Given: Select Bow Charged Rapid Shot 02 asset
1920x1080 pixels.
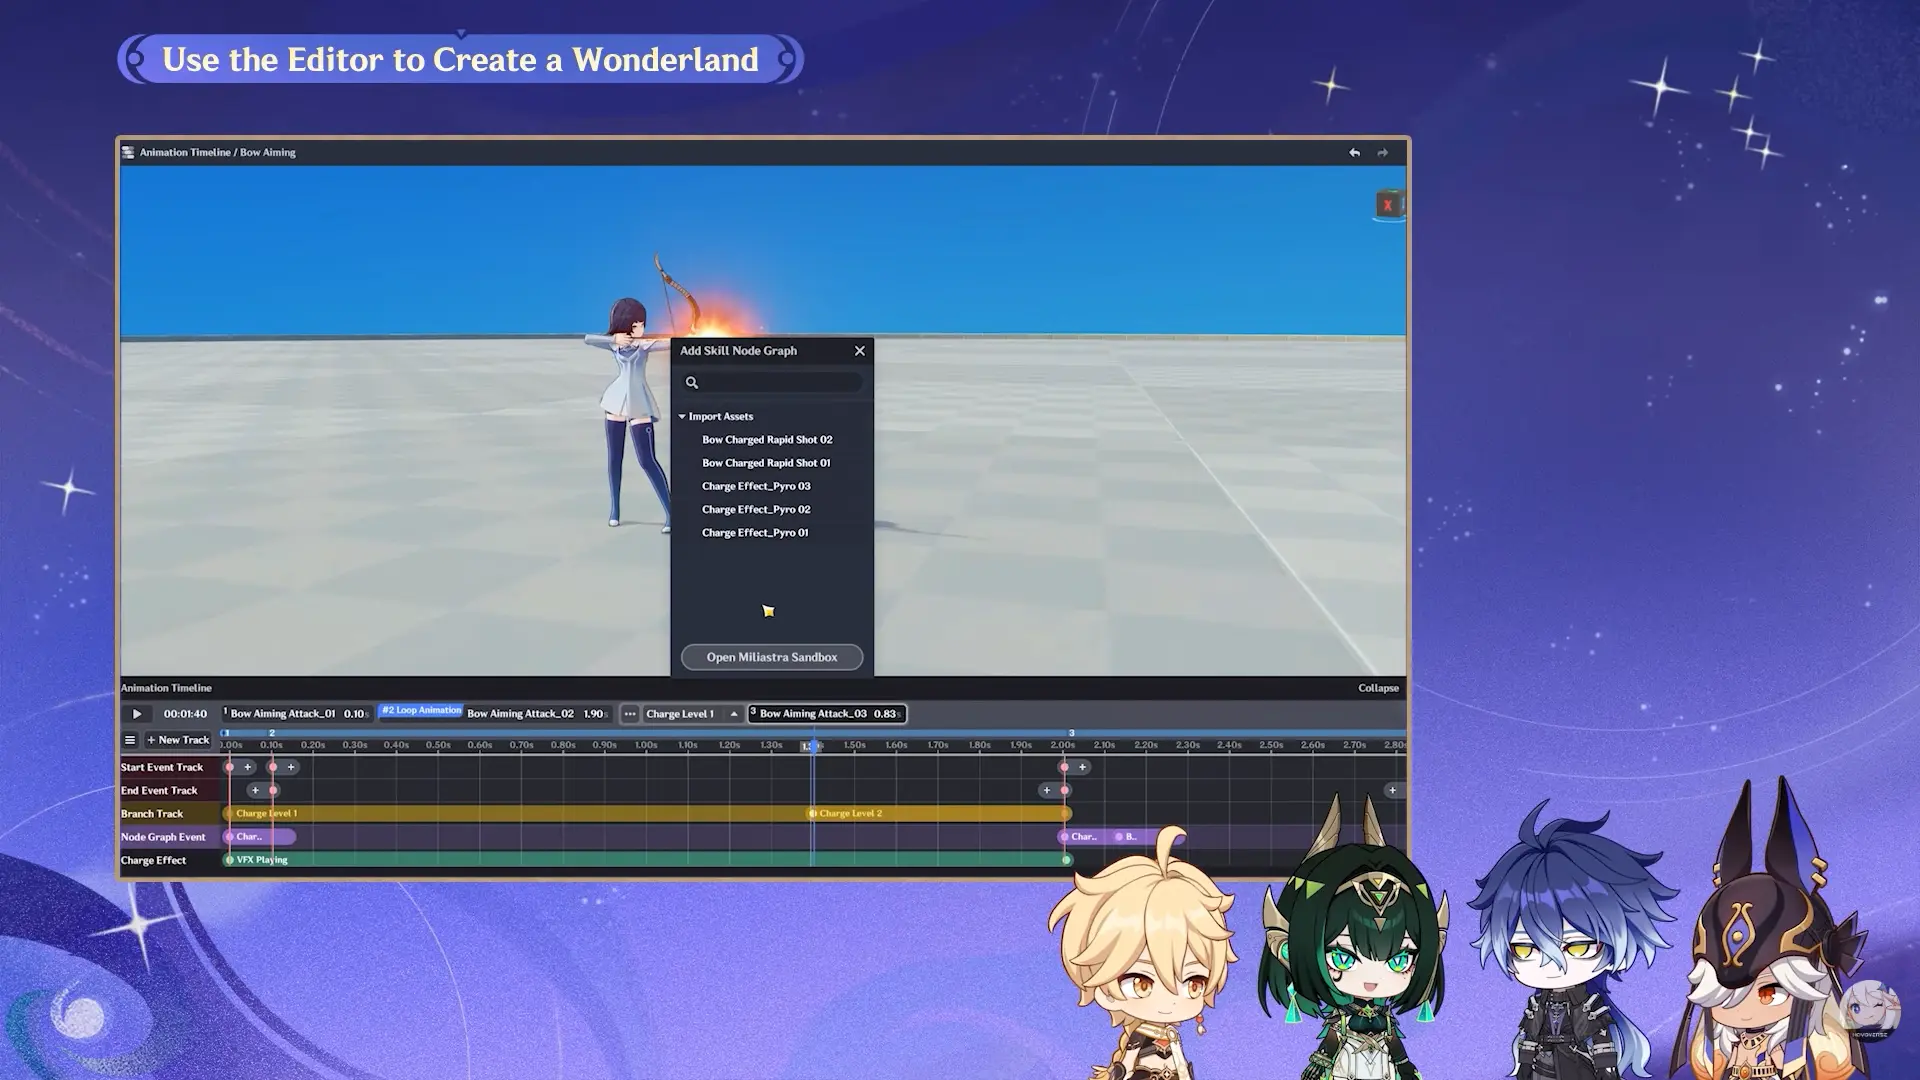Looking at the screenshot, I should [x=766, y=440].
